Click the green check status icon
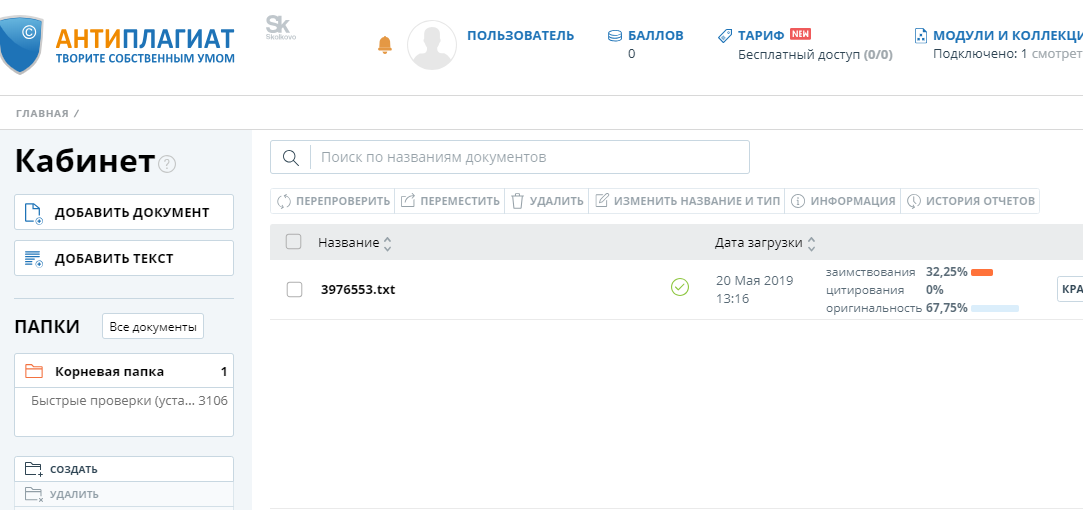Viewport: 1083px width, 510px height. click(x=680, y=288)
